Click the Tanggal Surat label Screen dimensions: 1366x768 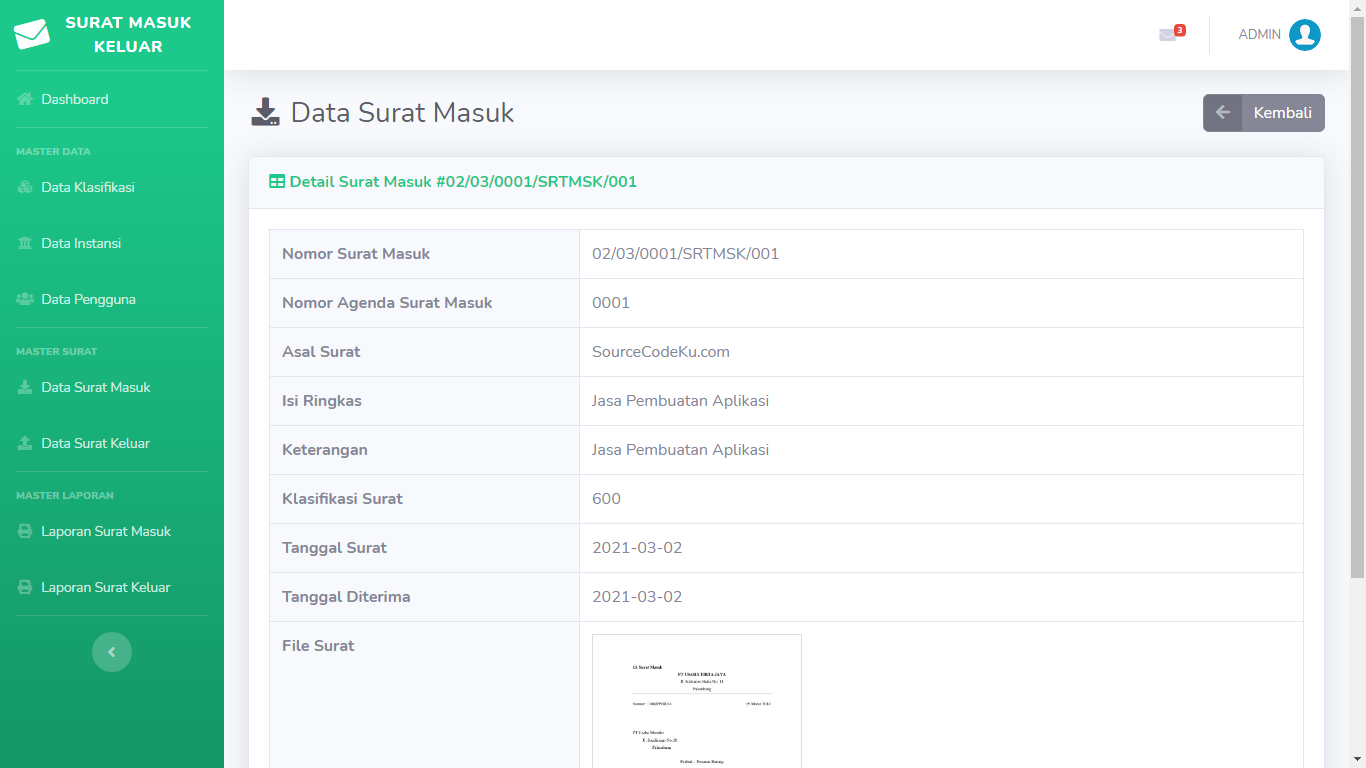(x=334, y=548)
